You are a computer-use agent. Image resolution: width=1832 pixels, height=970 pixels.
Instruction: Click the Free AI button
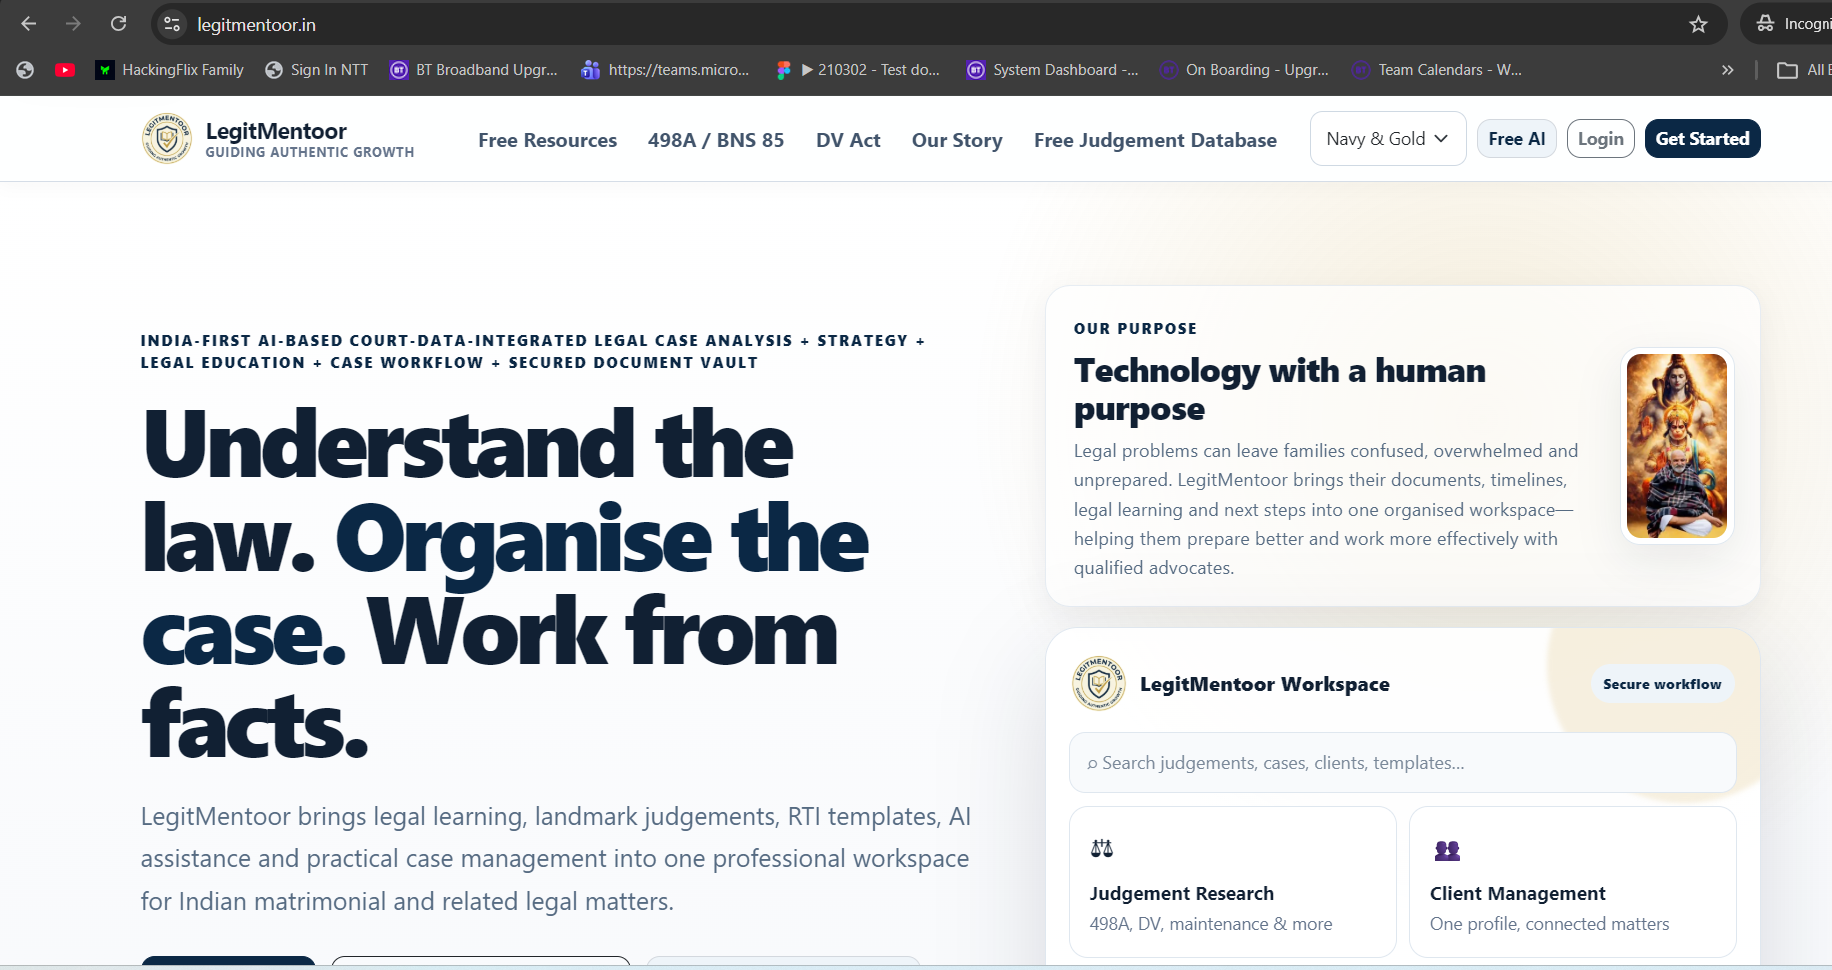coord(1517,139)
